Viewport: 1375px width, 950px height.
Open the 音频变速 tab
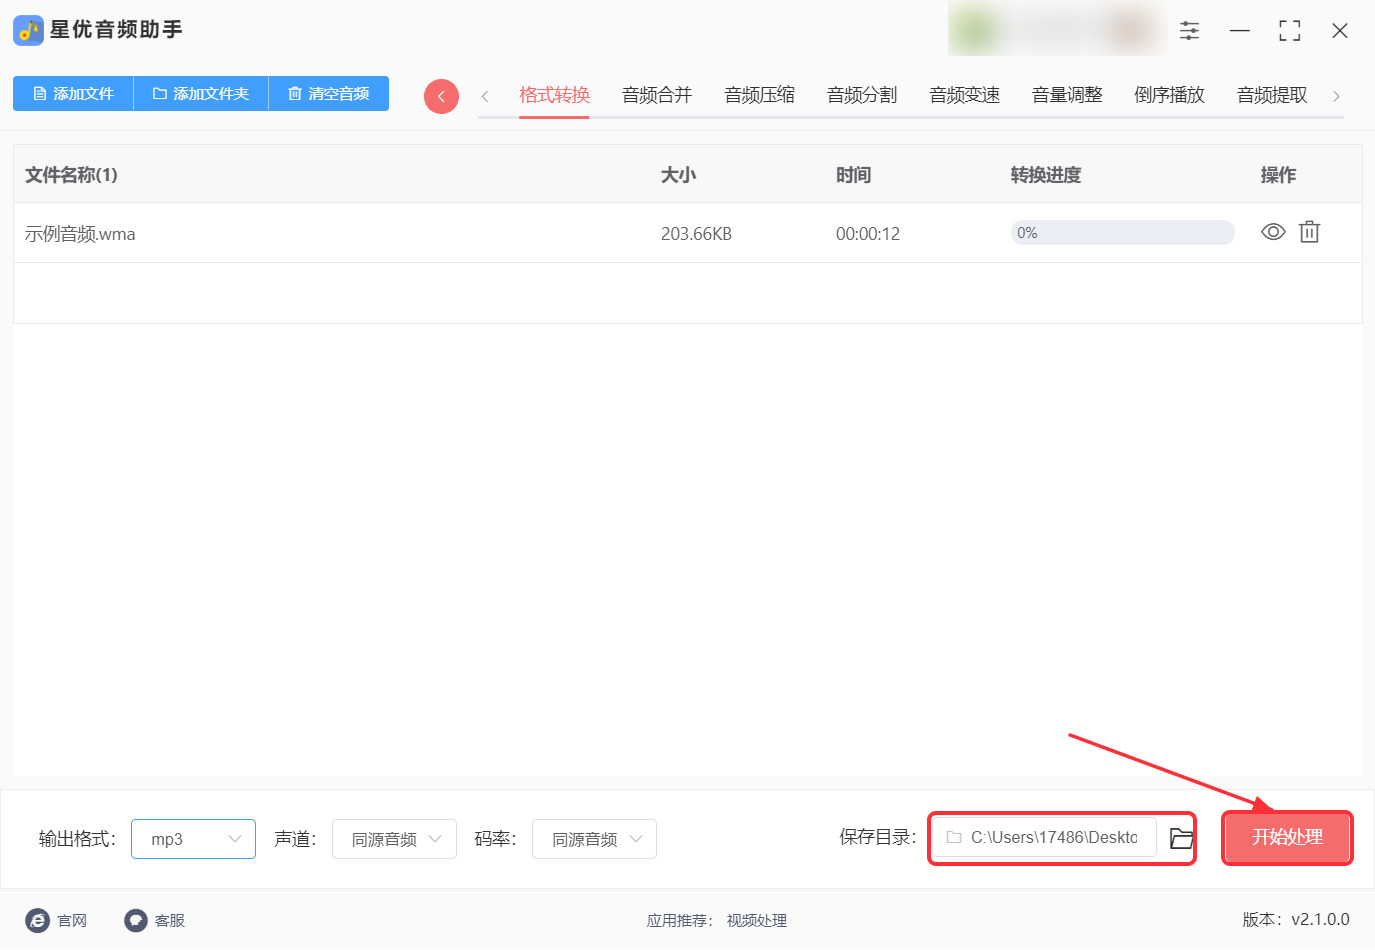[x=964, y=95]
